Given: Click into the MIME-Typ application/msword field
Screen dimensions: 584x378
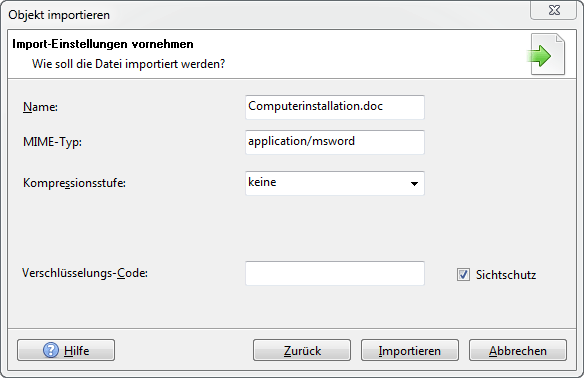Looking at the screenshot, I should (x=334, y=142).
